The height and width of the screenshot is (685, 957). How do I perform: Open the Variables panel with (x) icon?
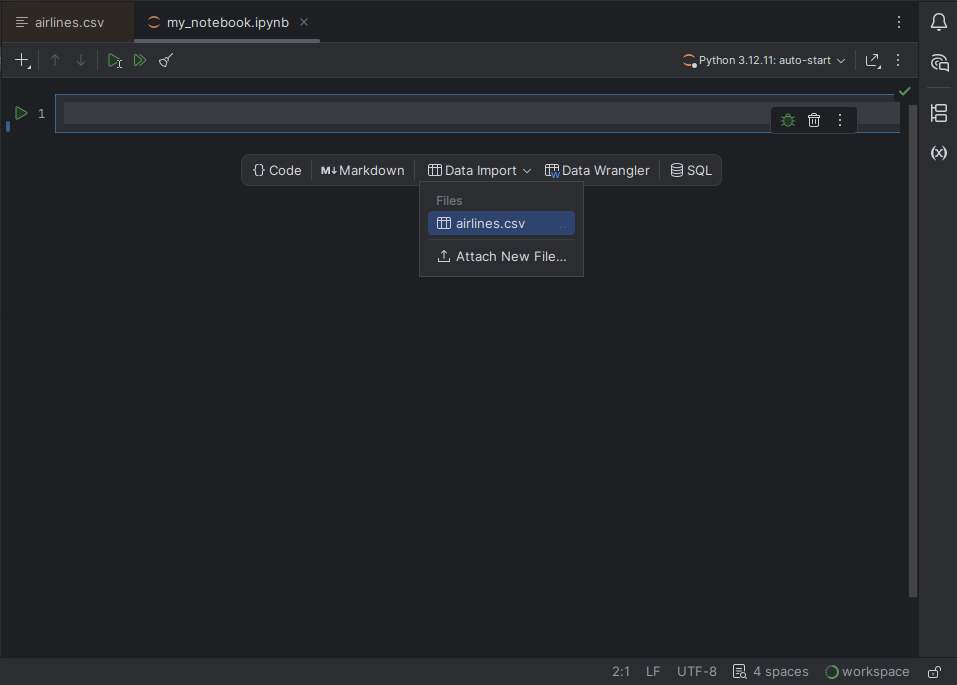point(938,153)
